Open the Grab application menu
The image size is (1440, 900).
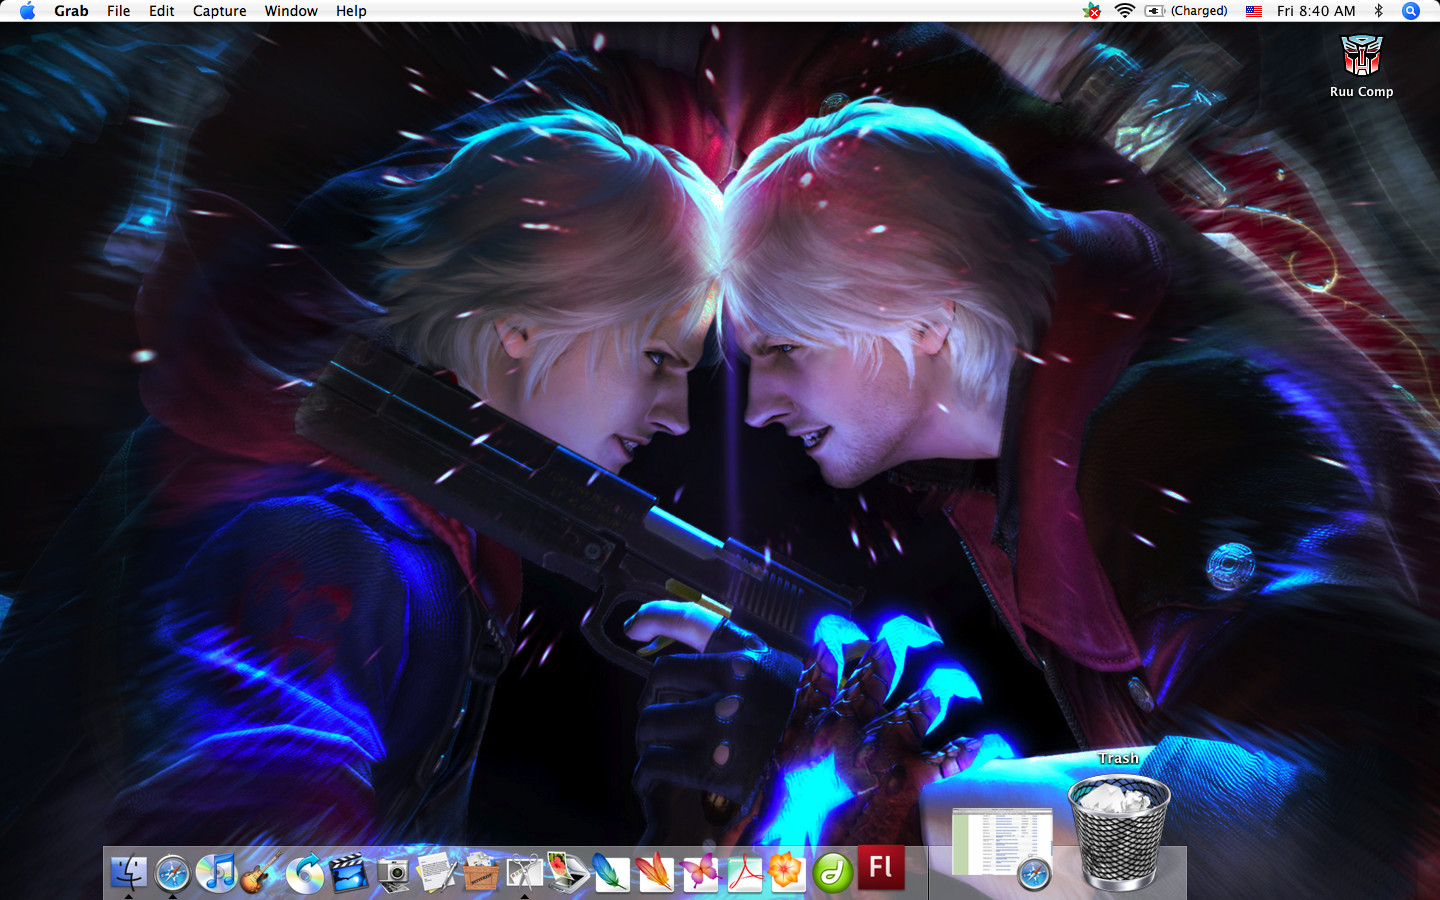(71, 11)
